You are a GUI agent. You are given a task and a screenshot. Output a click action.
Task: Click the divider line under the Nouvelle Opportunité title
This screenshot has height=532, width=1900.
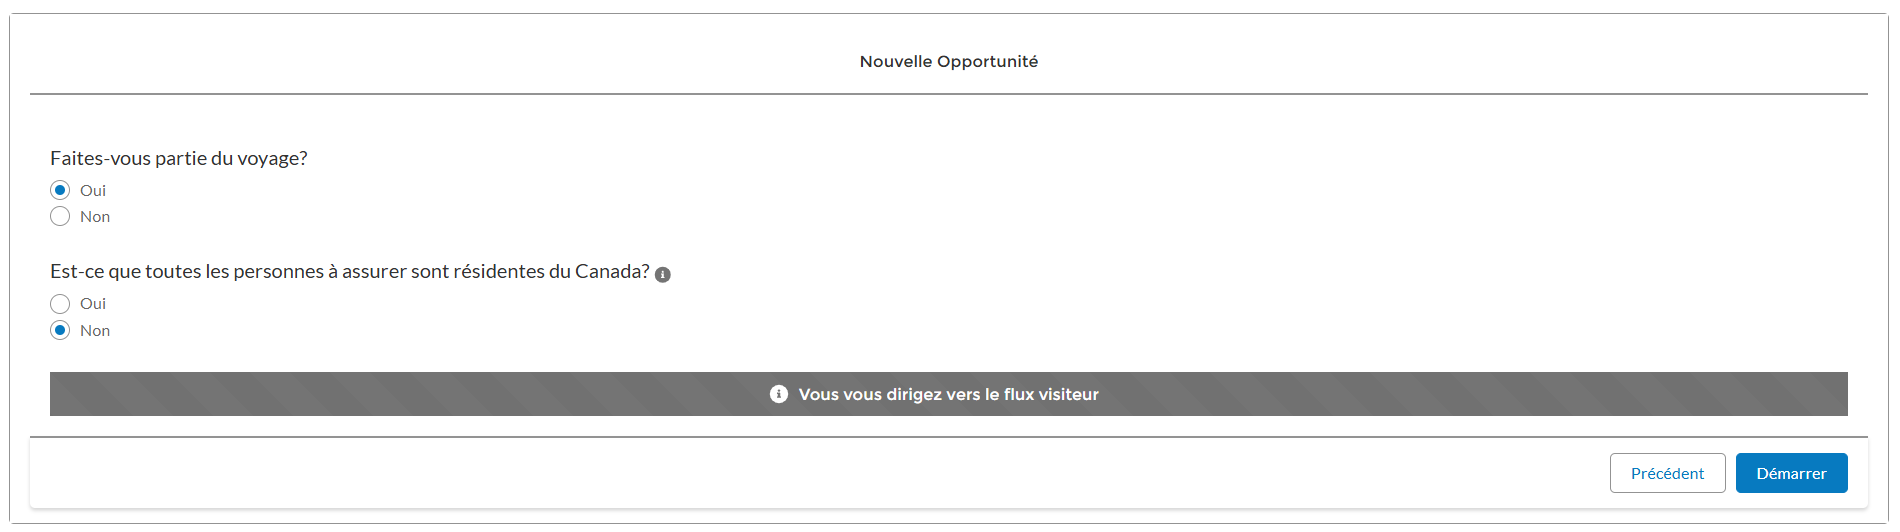pos(949,94)
